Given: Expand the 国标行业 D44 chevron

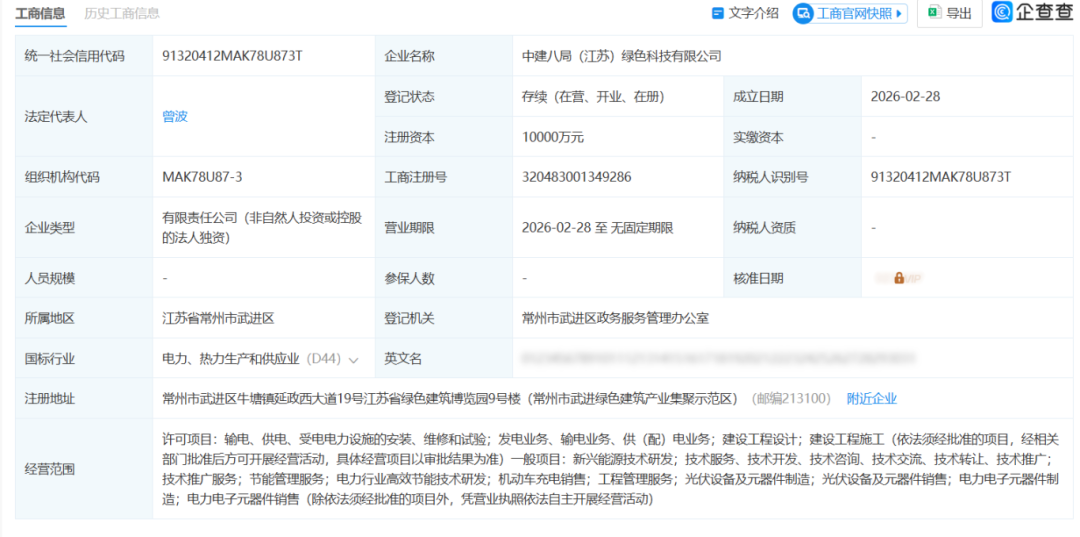Looking at the screenshot, I should 354,359.
